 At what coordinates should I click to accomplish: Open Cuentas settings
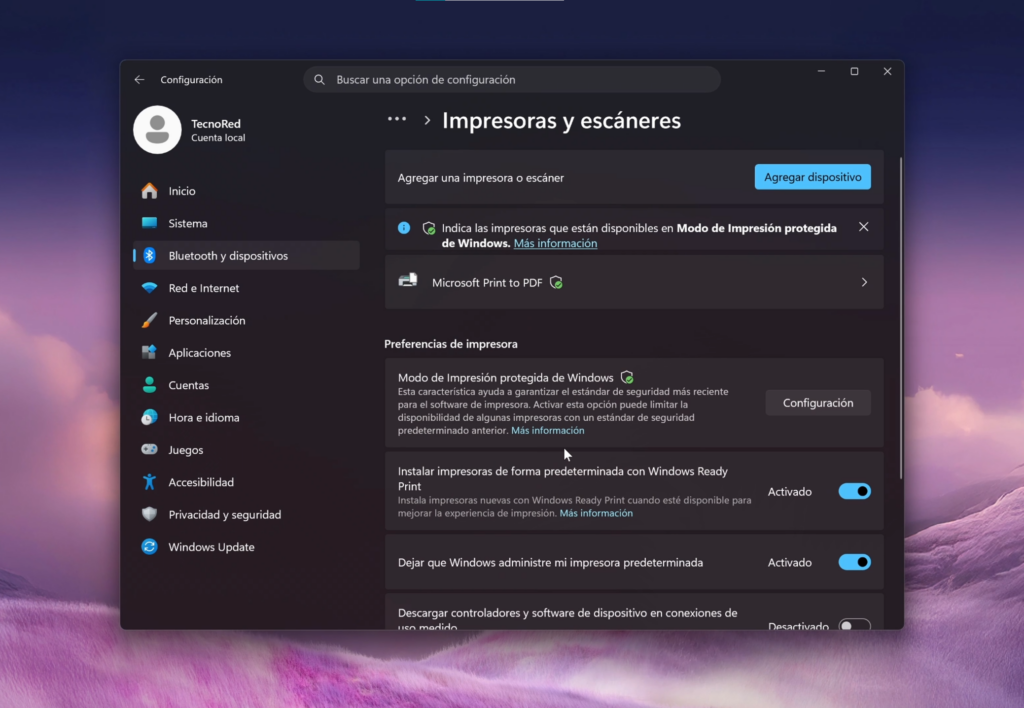pos(246,385)
